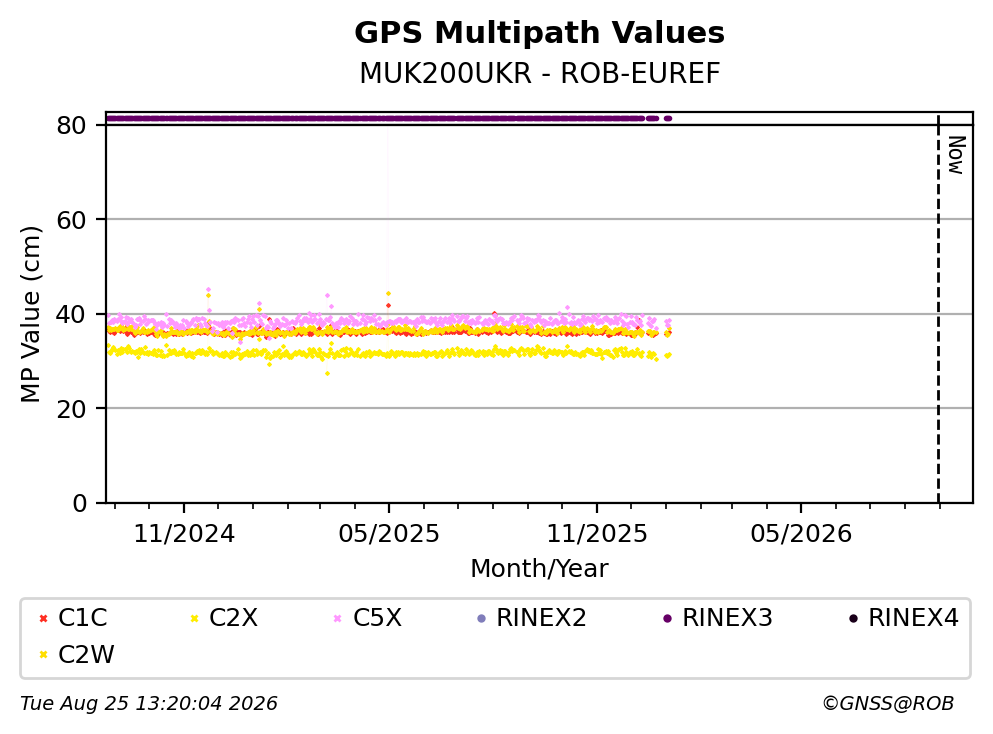The height and width of the screenshot is (734, 993).
Task: Click the MP Value (cm) axis label
Action: [30, 314]
